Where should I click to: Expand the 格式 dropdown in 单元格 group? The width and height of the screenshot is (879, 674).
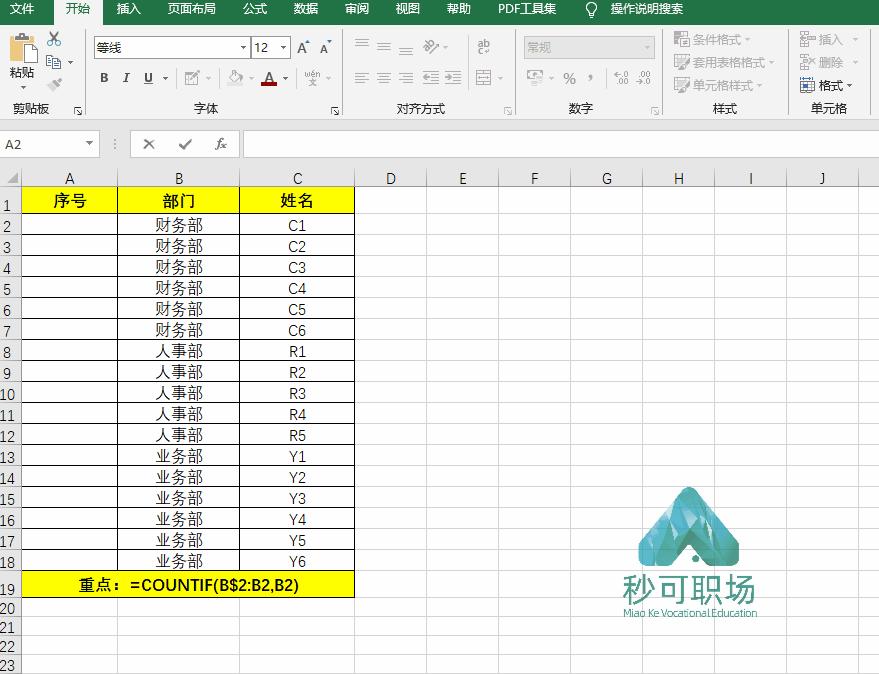(833, 85)
